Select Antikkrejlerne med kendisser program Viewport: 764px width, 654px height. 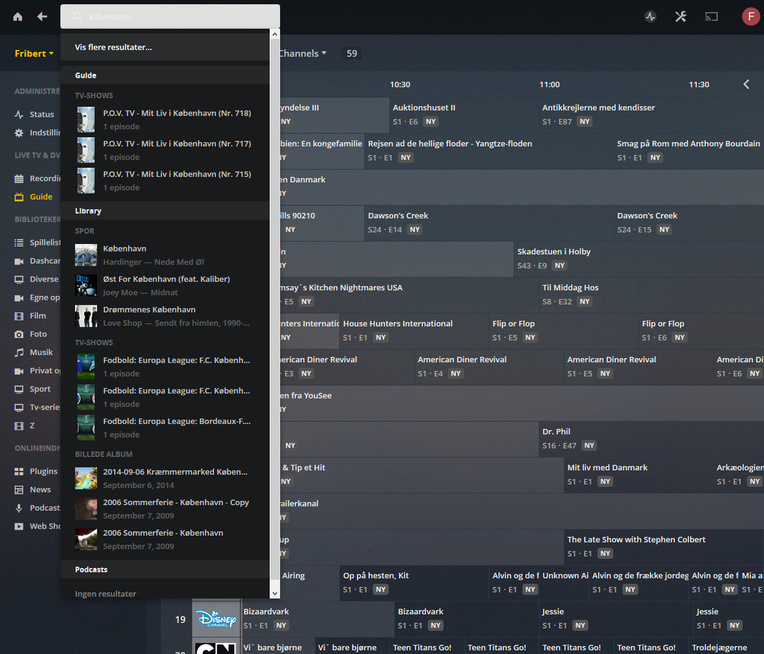pos(651,115)
